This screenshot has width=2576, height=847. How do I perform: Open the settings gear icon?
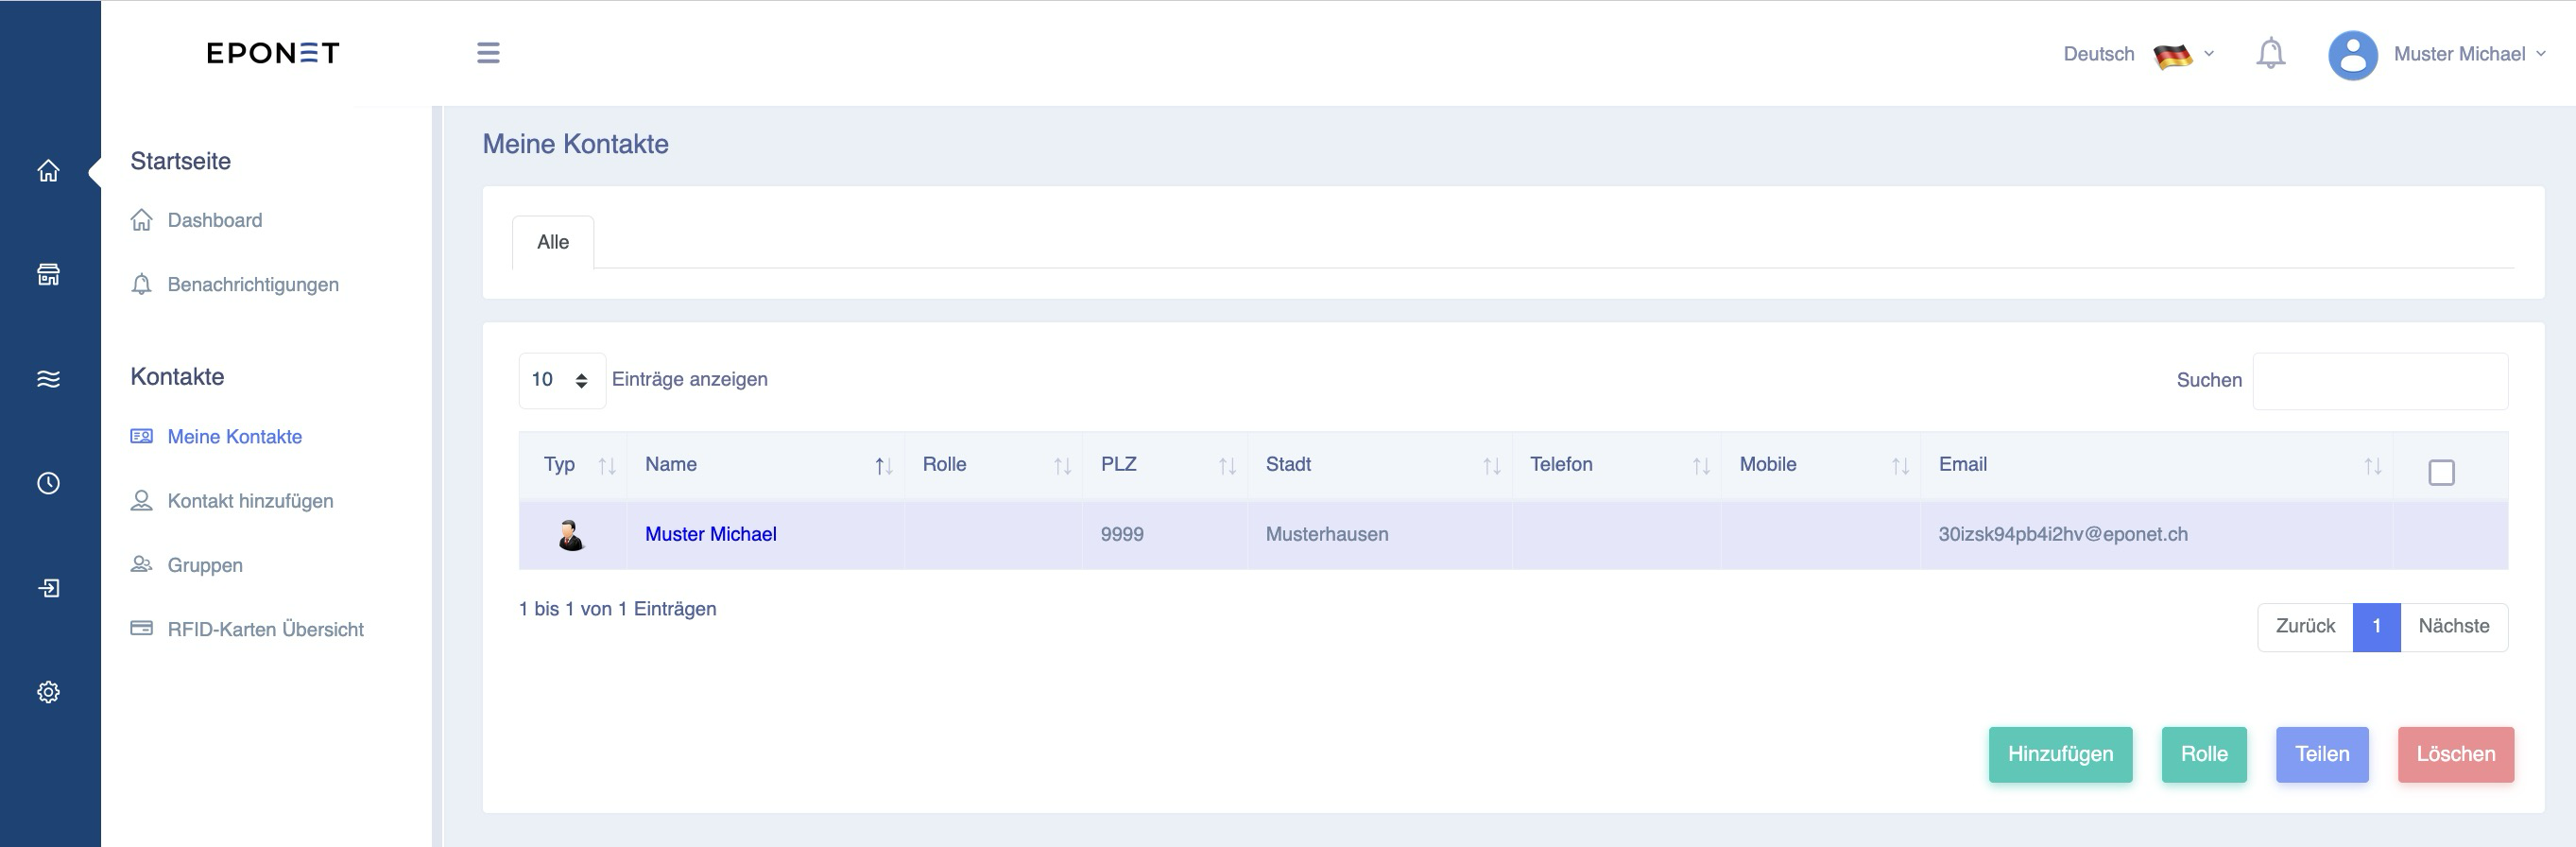click(48, 692)
